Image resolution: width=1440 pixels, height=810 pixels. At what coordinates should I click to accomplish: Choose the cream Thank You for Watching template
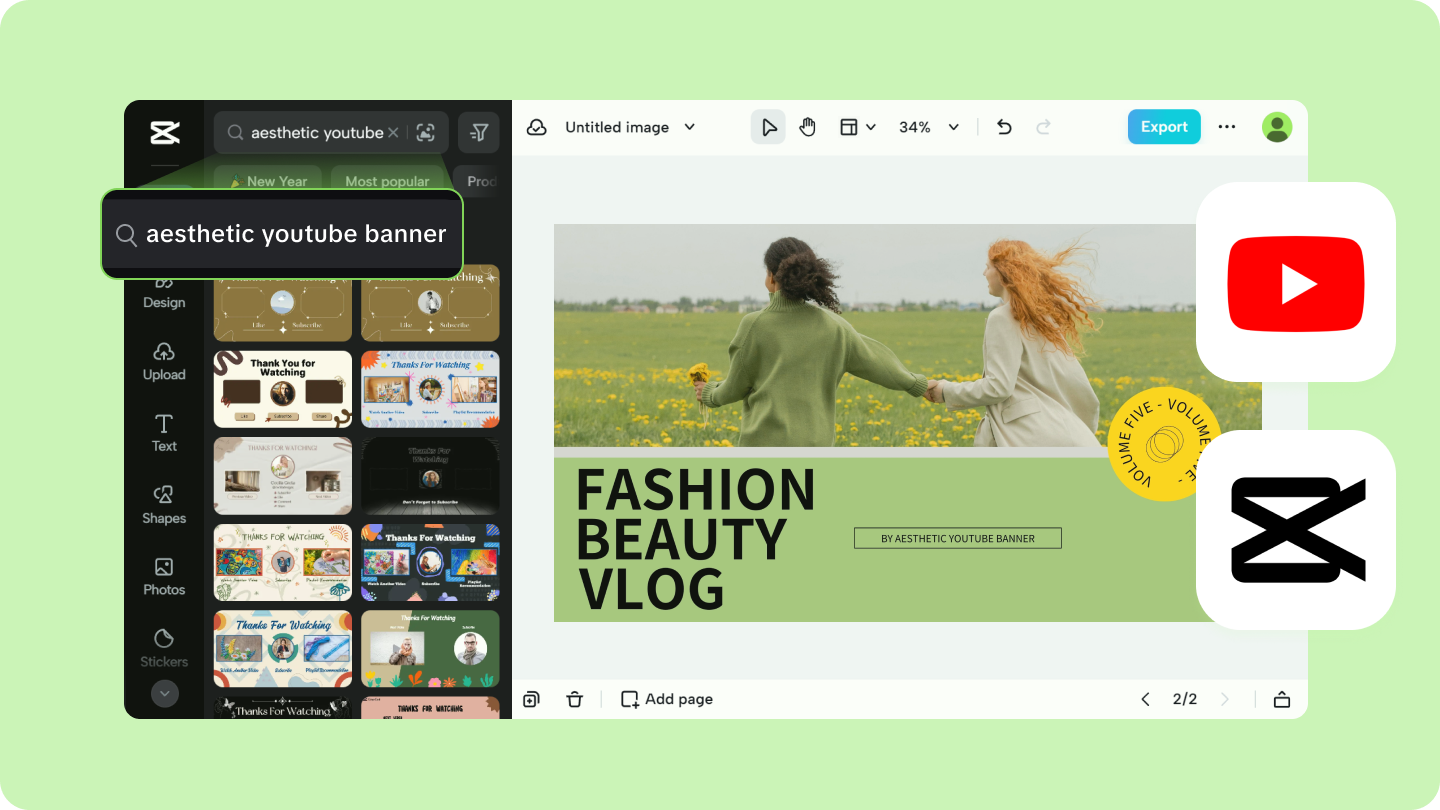[283, 389]
